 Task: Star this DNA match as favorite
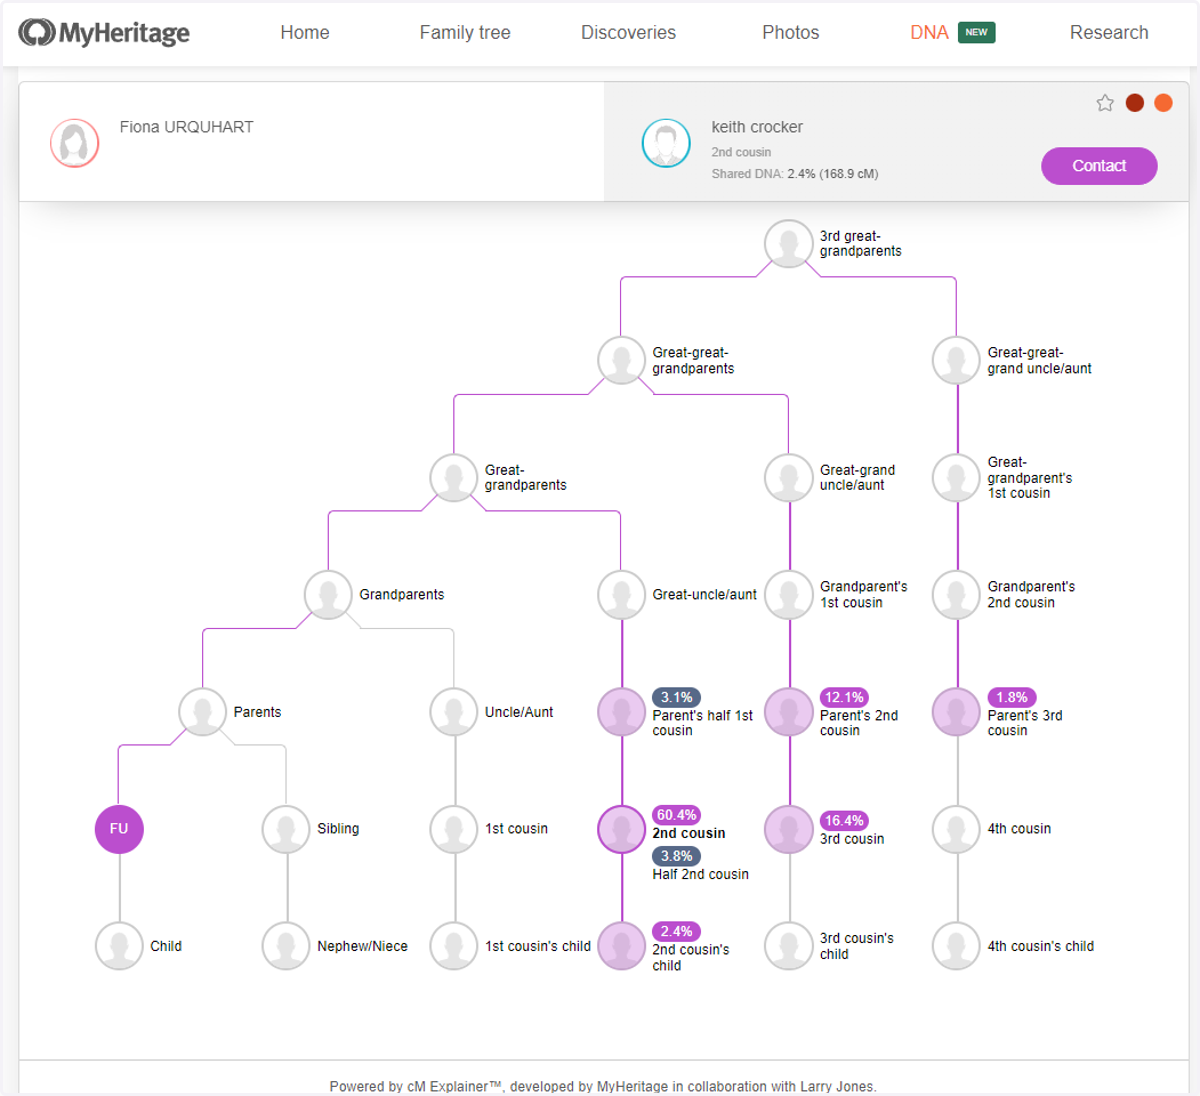coord(1105,103)
